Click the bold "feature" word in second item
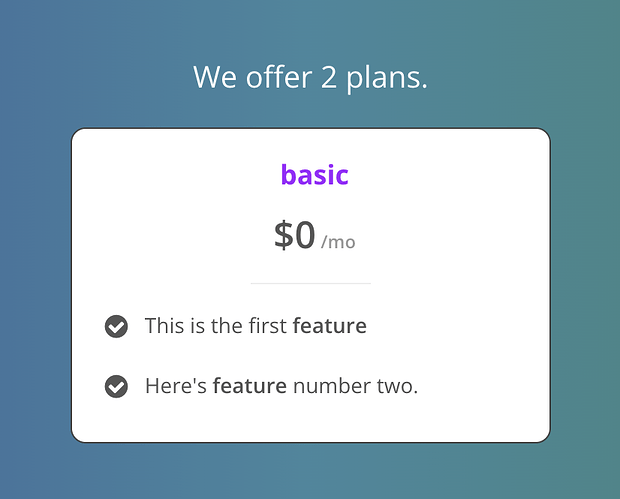This screenshot has width=620, height=499. click(x=250, y=386)
